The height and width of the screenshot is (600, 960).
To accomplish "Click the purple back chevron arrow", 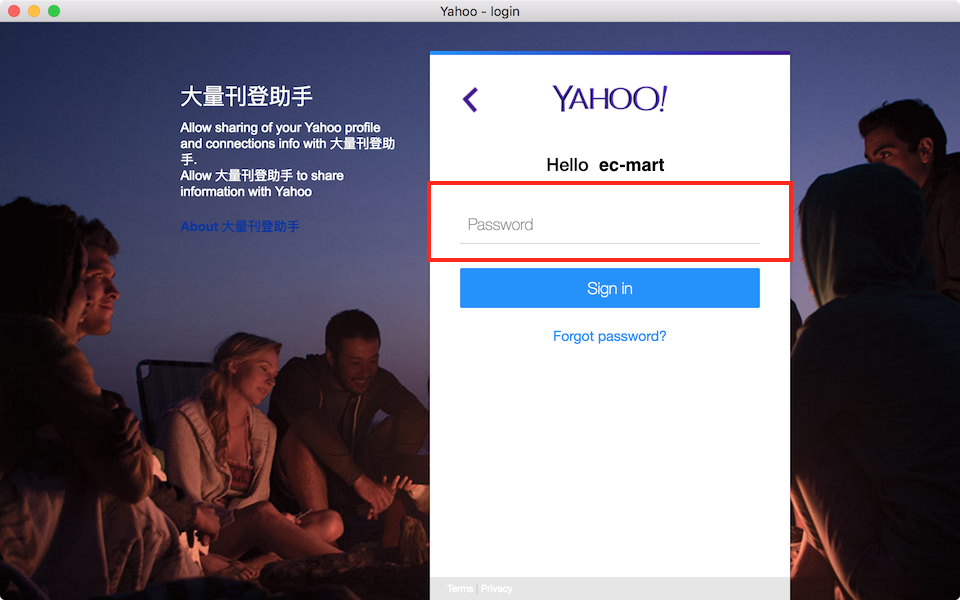I will 470,99.
